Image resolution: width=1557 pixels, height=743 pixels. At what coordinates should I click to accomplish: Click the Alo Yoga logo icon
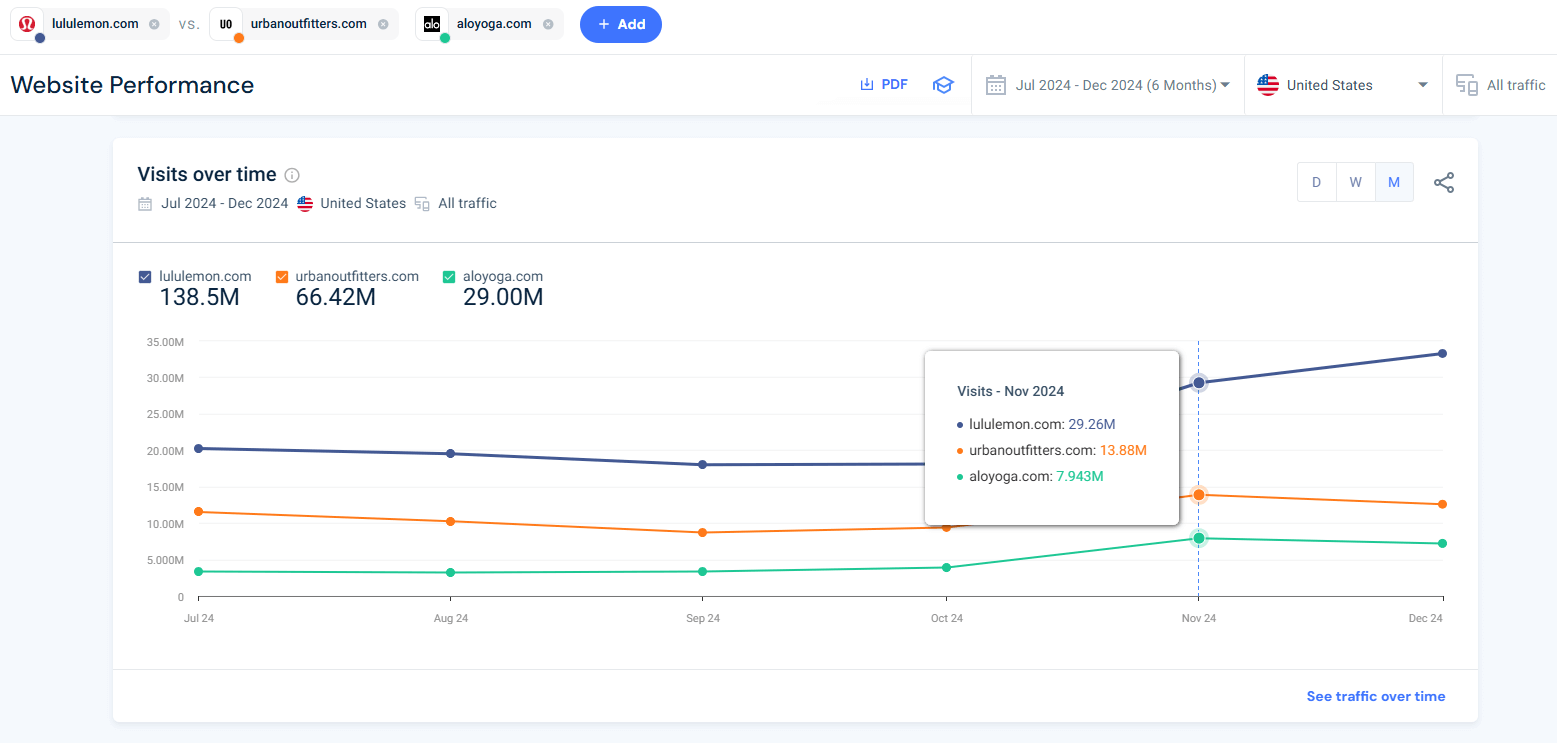[432, 24]
